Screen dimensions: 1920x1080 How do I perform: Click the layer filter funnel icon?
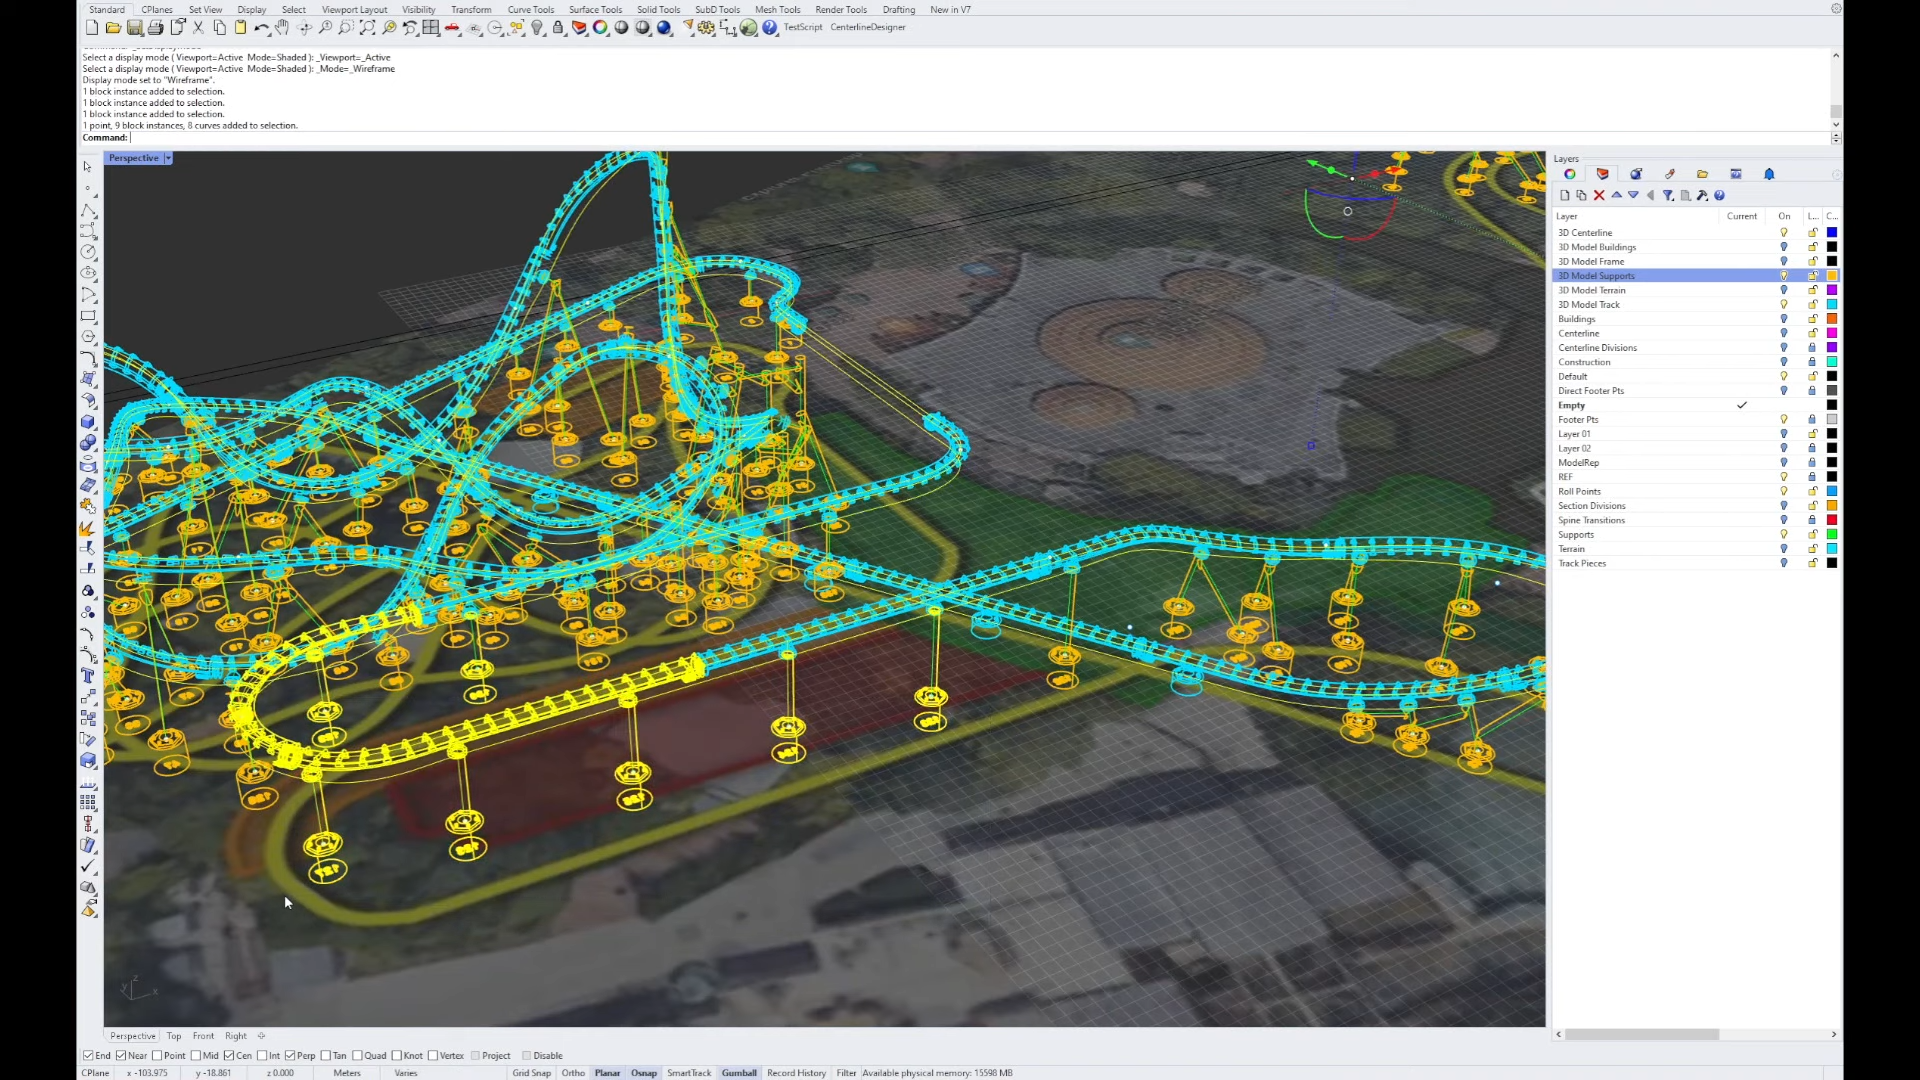(1668, 196)
